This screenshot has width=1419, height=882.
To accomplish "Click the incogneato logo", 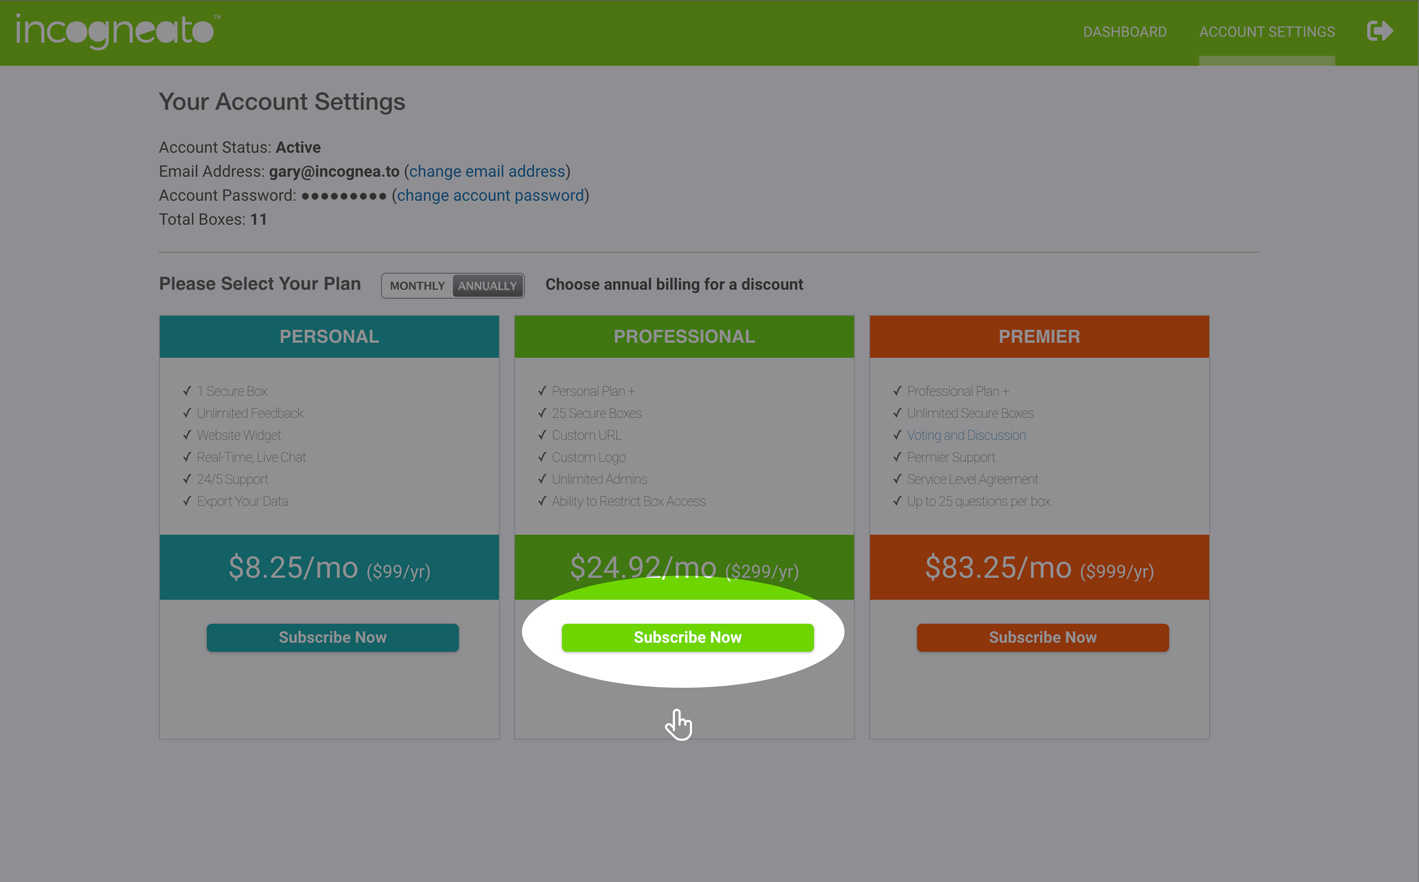I will (x=116, y=31).
